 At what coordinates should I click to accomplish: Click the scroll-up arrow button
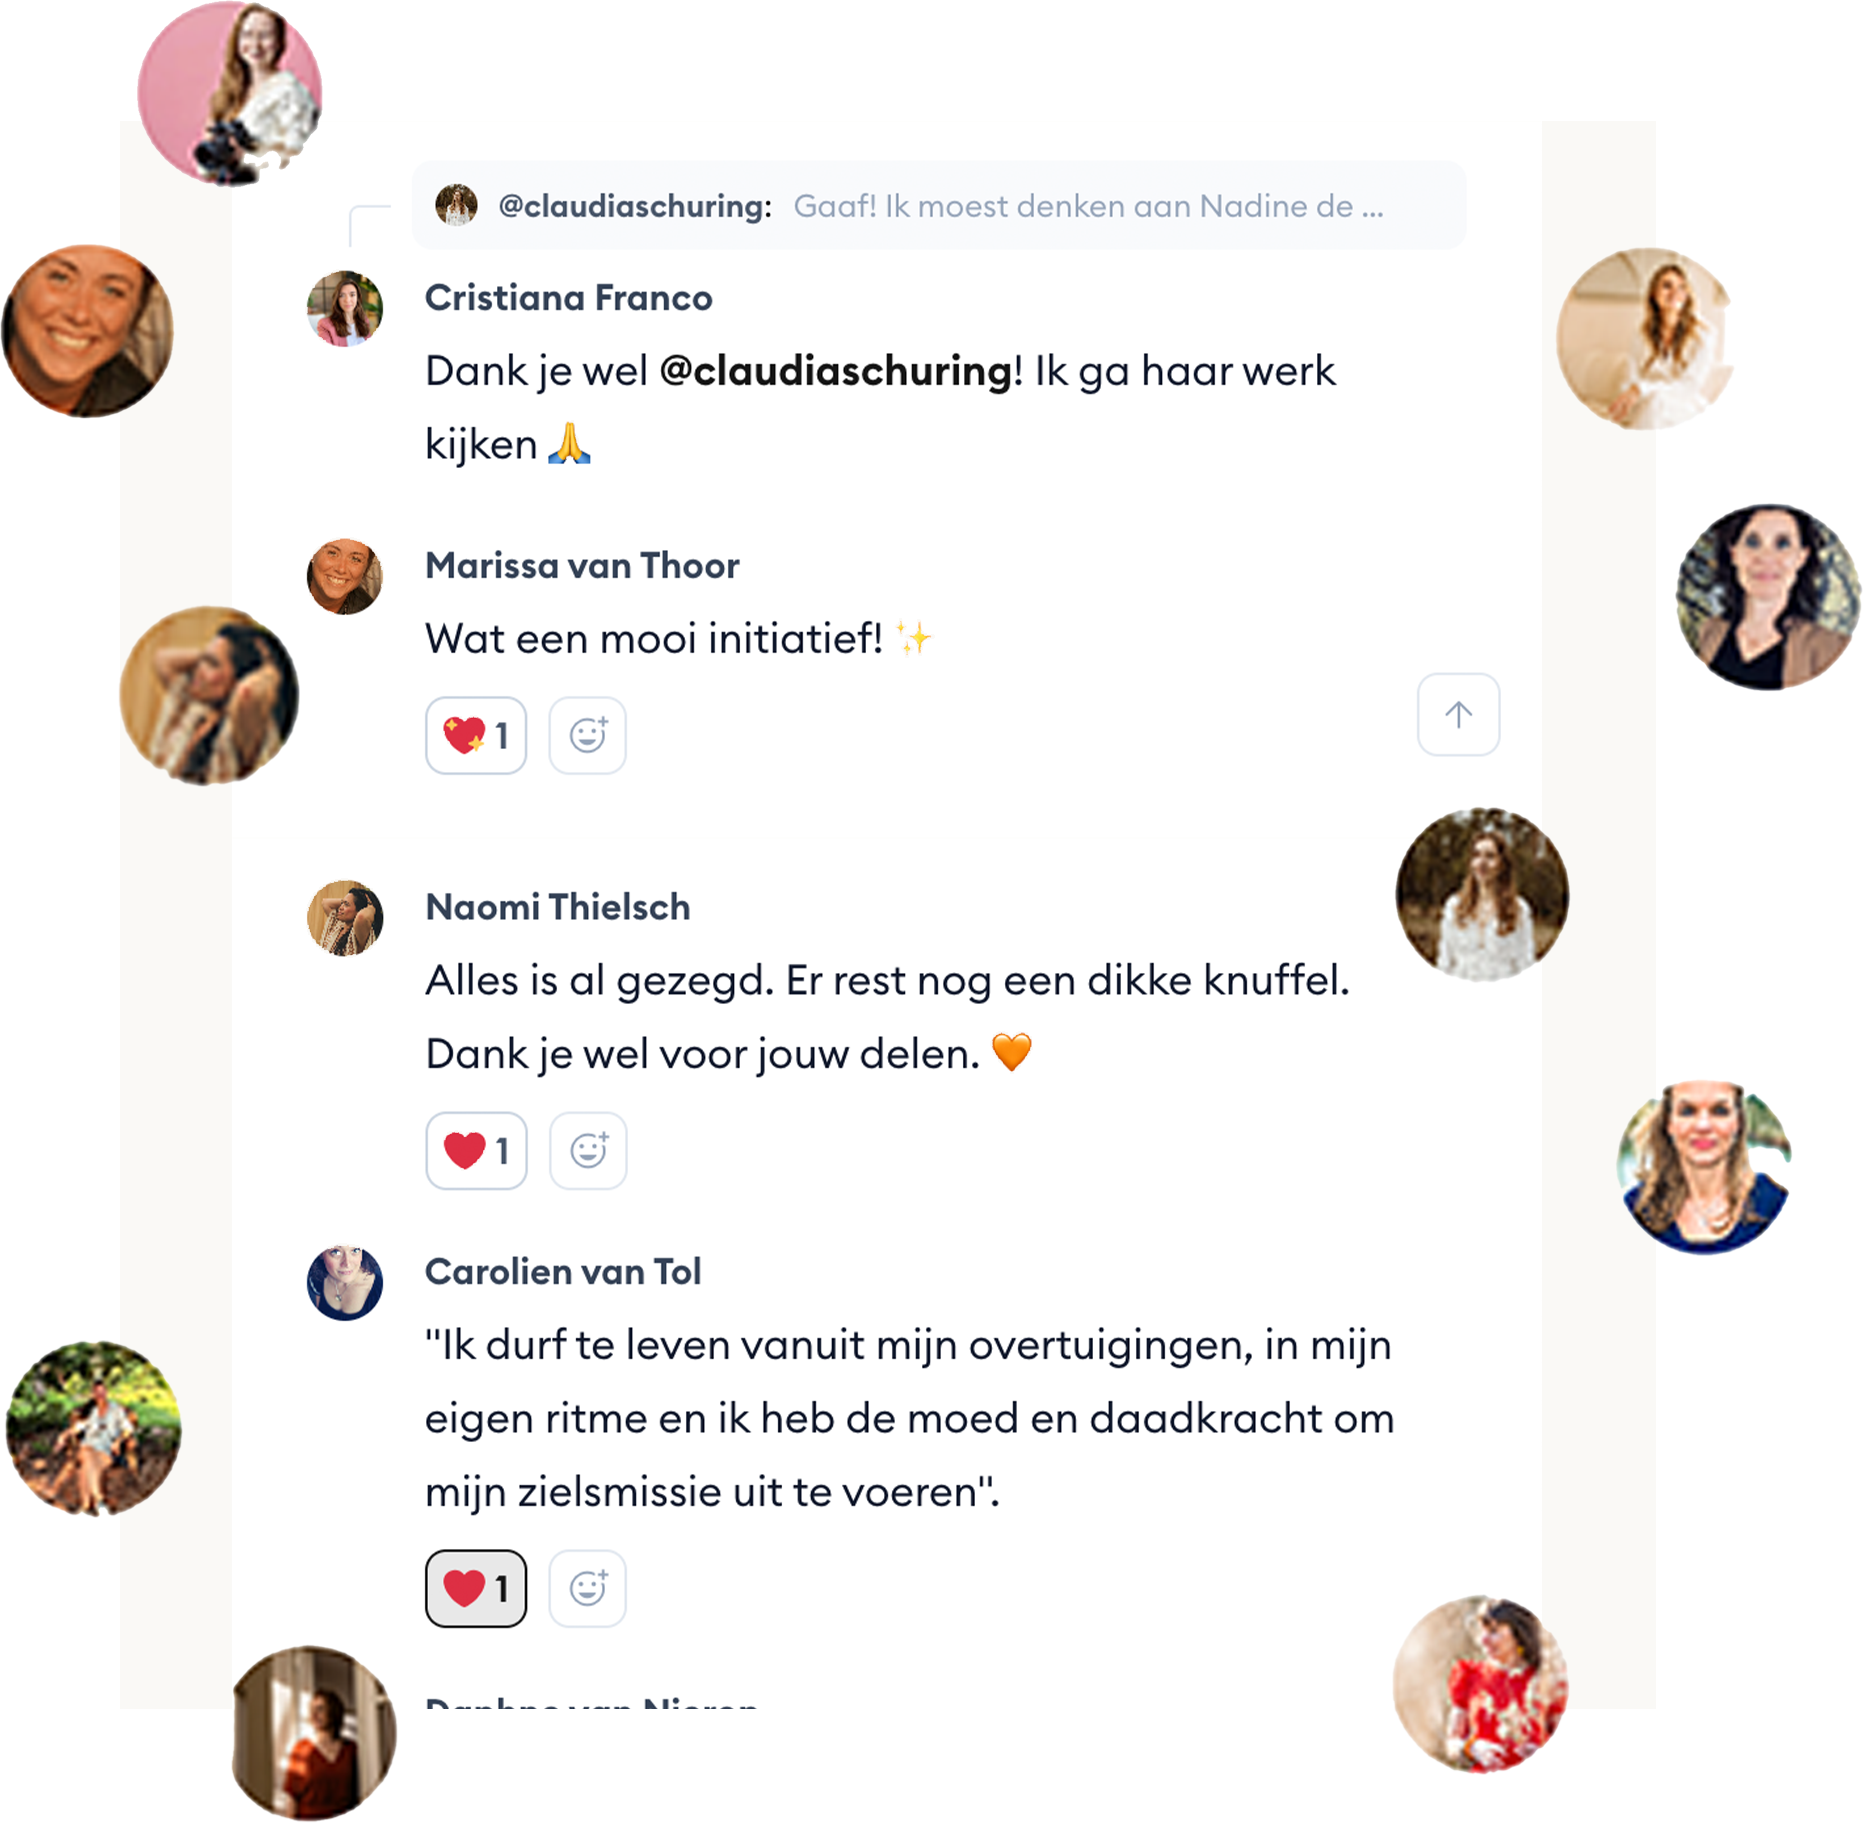click(x=1457, y=714)
